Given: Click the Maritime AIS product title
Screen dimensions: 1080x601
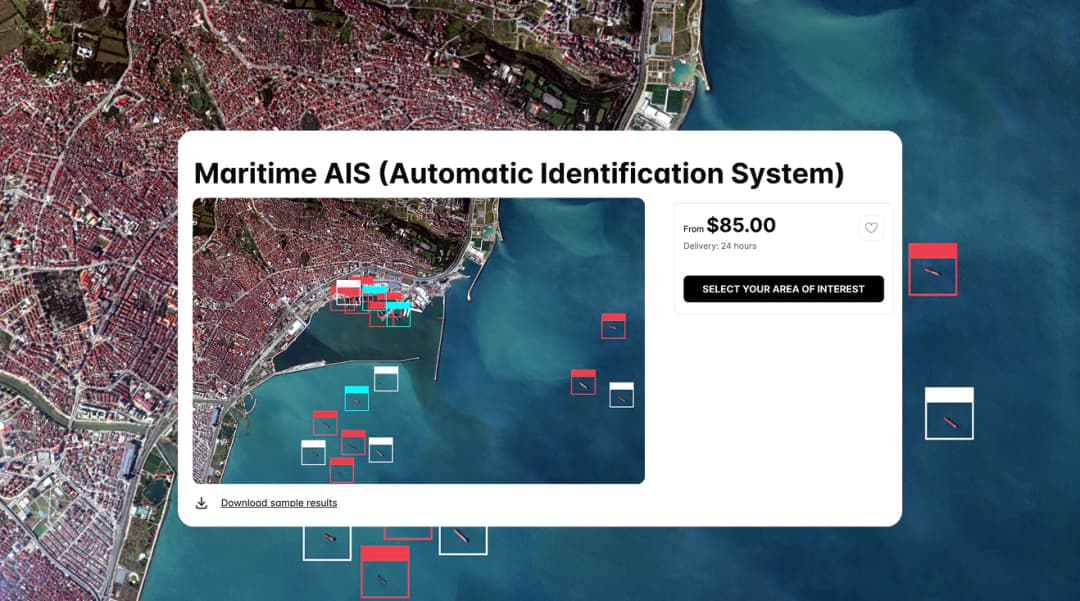Looking at the screenshot, I should [x=520, y=173].
